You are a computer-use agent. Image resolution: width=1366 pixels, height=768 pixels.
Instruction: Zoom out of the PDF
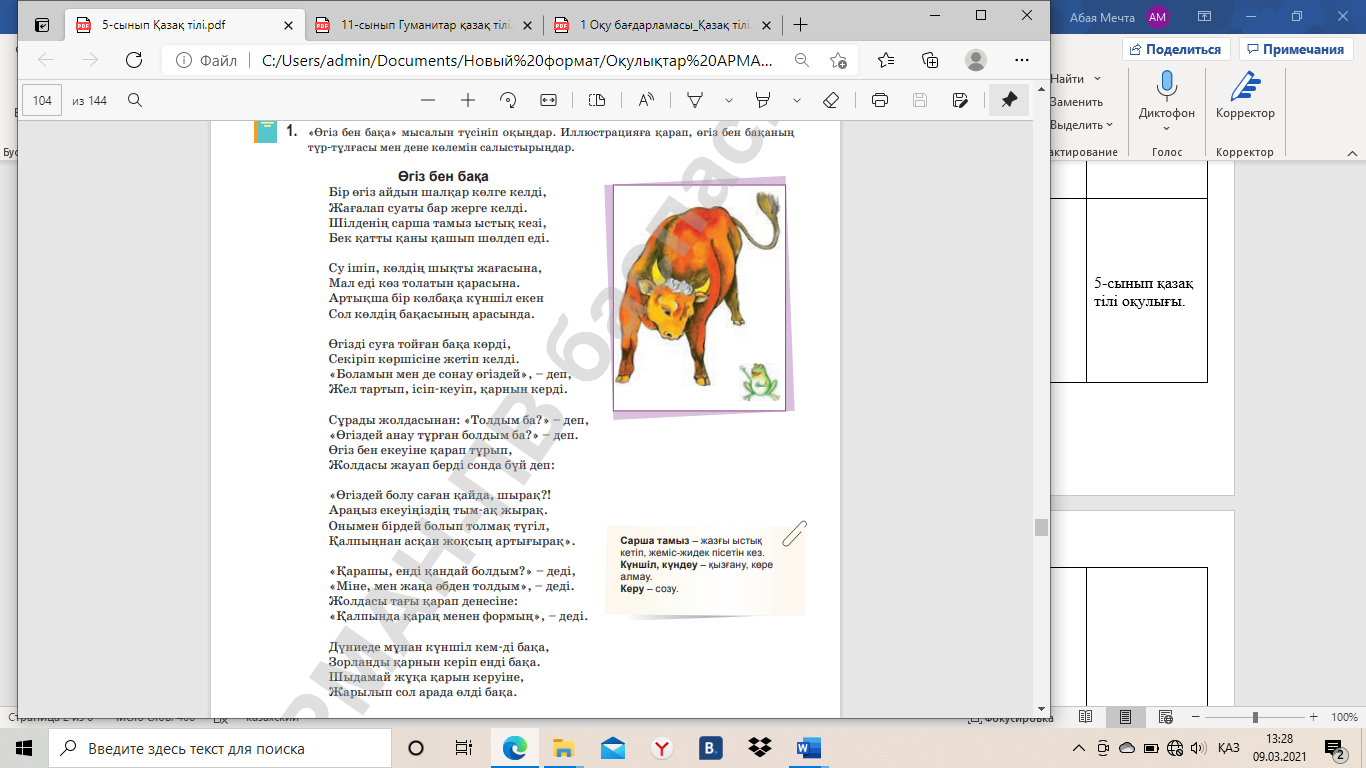[428, 100]
